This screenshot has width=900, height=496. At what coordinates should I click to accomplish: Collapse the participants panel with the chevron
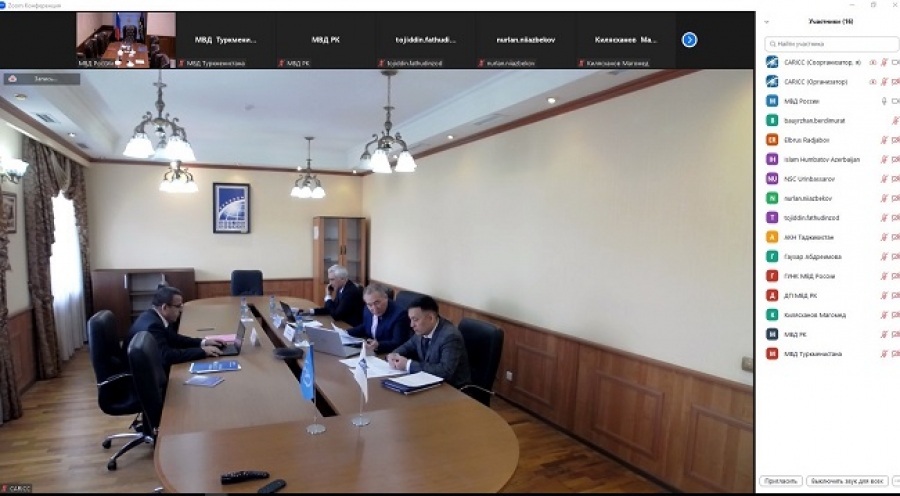[x=767, y=21]
